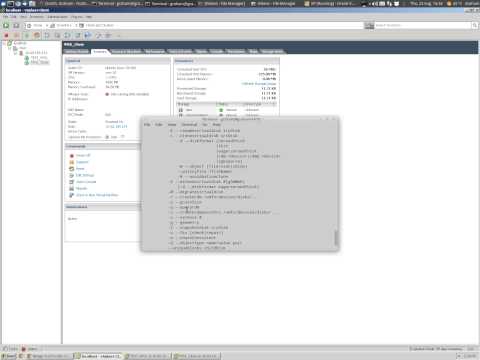Viewport: 480px width, 360px height.
Task: Click the Hosts and Clusters breadcrumb icon
Action: tap(81, 25)
